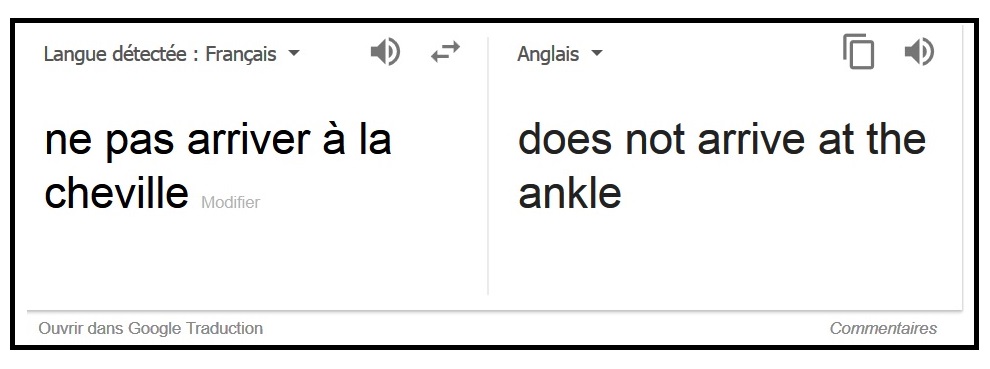This screenshot has width=990, height=369.
Task: Open the dropdown arrow beside Anglais
Action: (597, 54)
